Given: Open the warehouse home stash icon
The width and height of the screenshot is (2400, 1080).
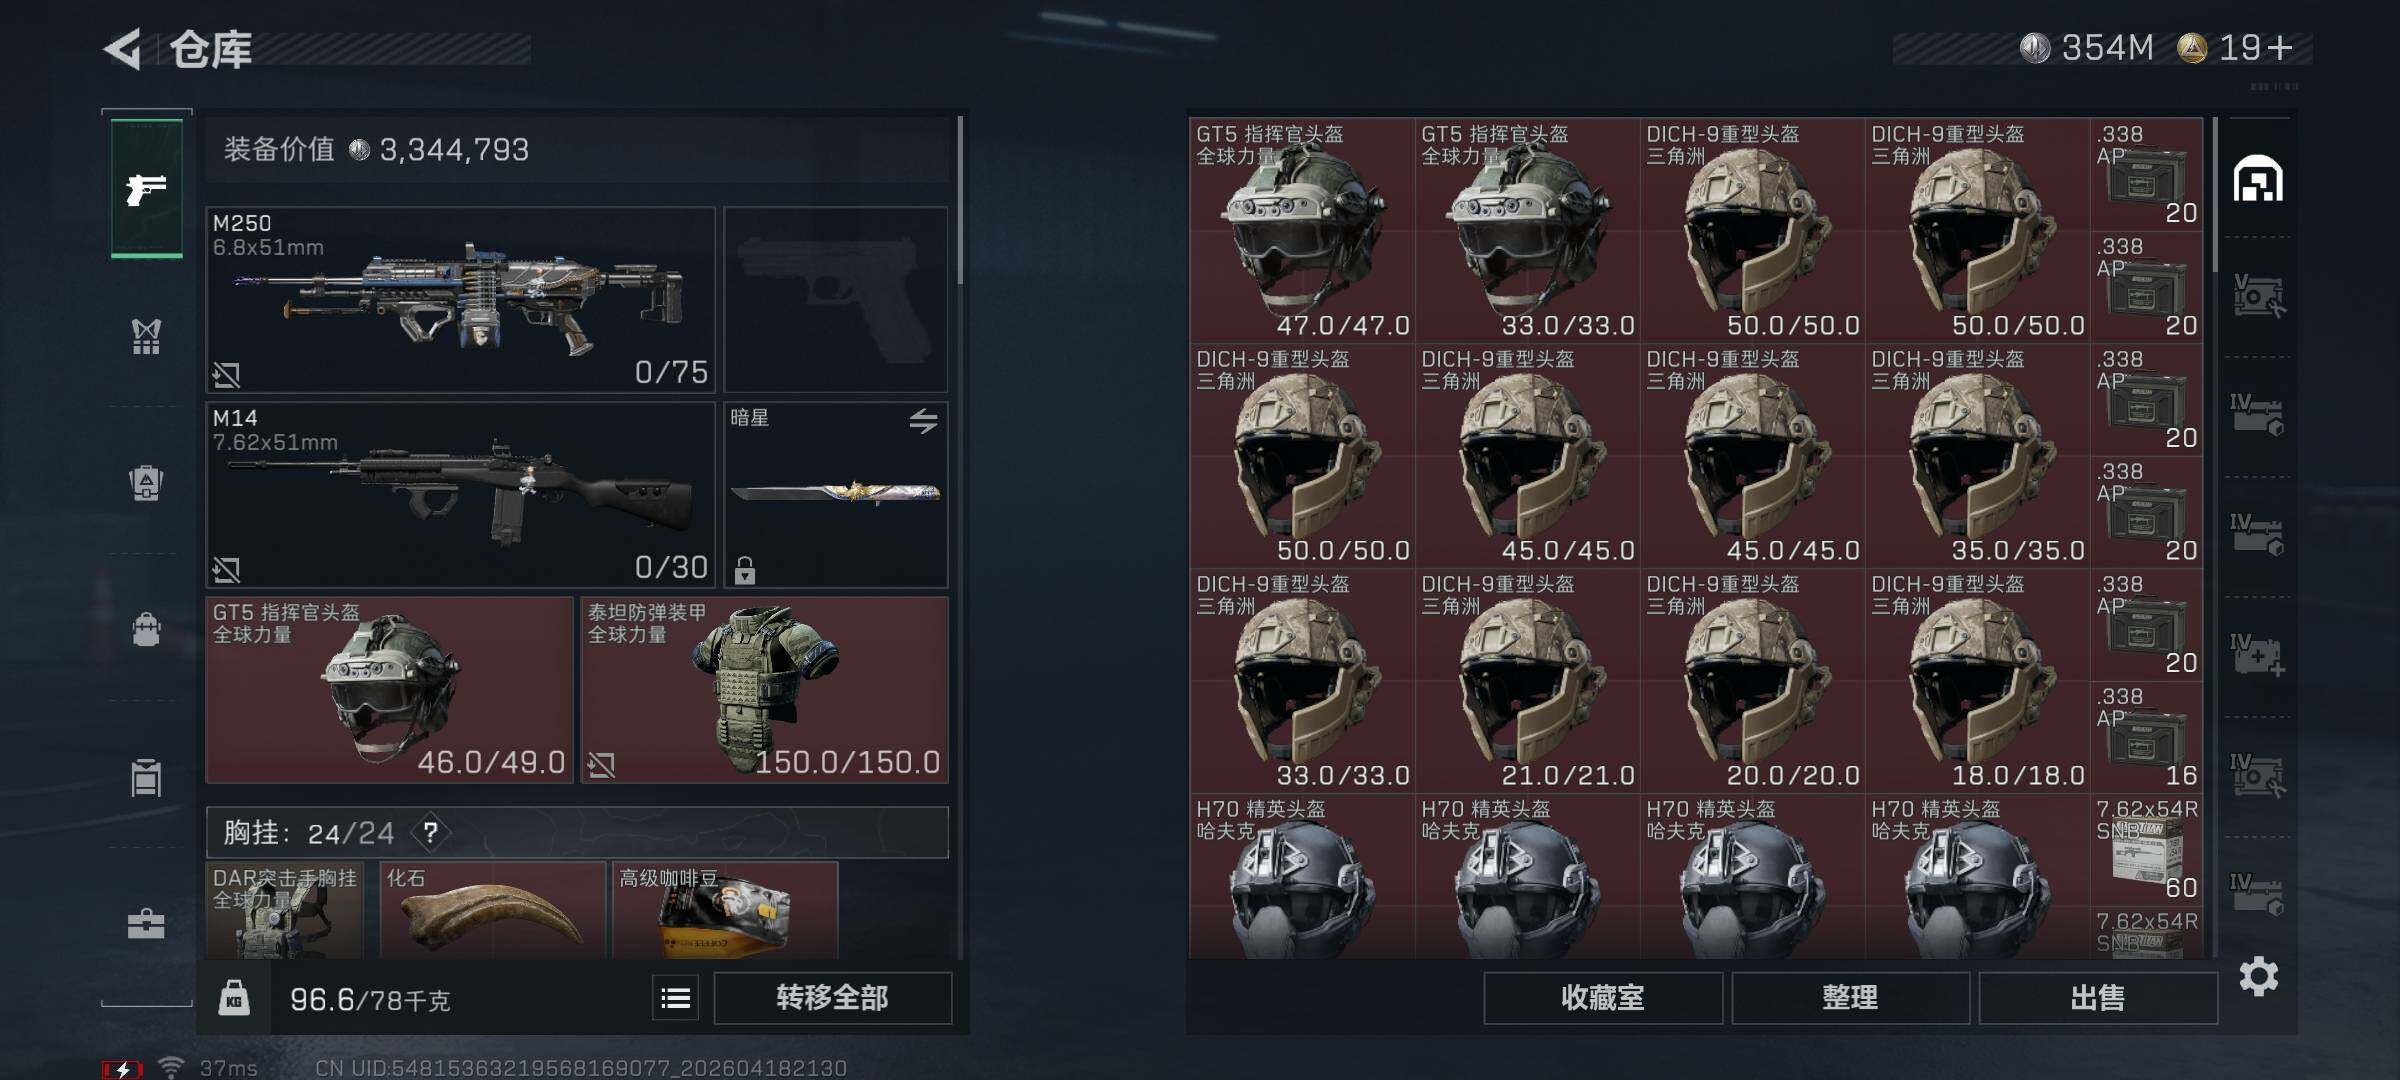Looking at the screenshot, I should [2258, 179].
